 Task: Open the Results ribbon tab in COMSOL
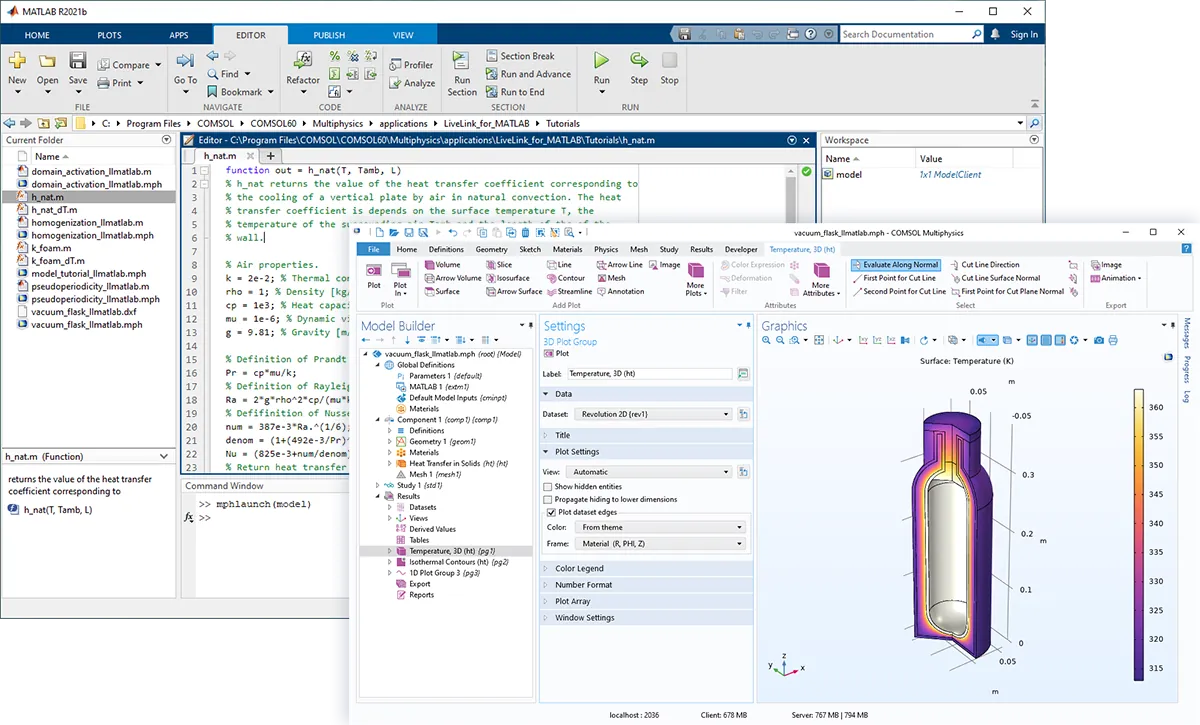pyautogui.click(x=701, y=249)
